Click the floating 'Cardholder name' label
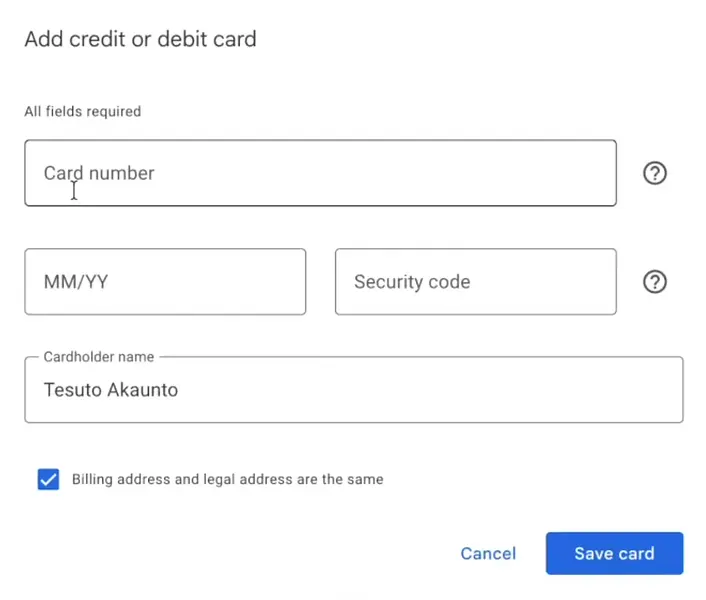This screenshot has width=706, height=600. click(x=101, y=357)
